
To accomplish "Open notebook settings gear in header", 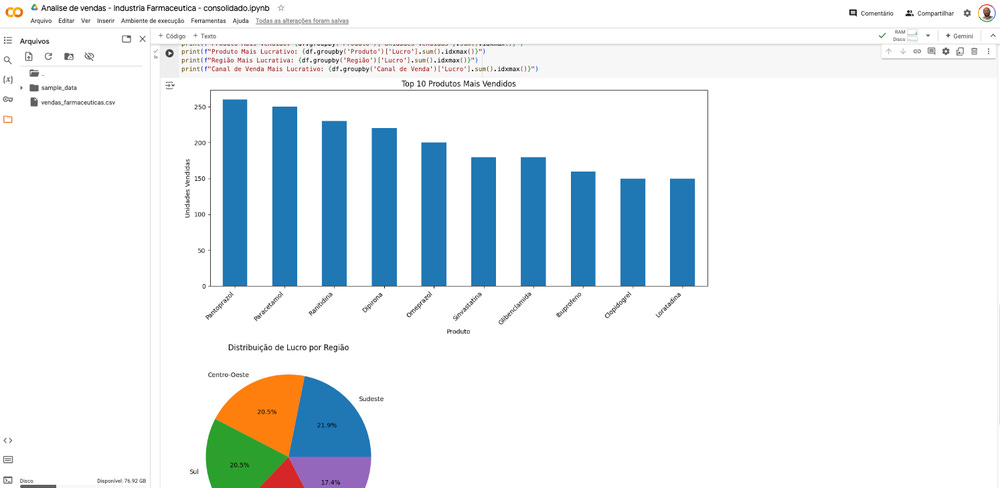I will click(967, 13).
